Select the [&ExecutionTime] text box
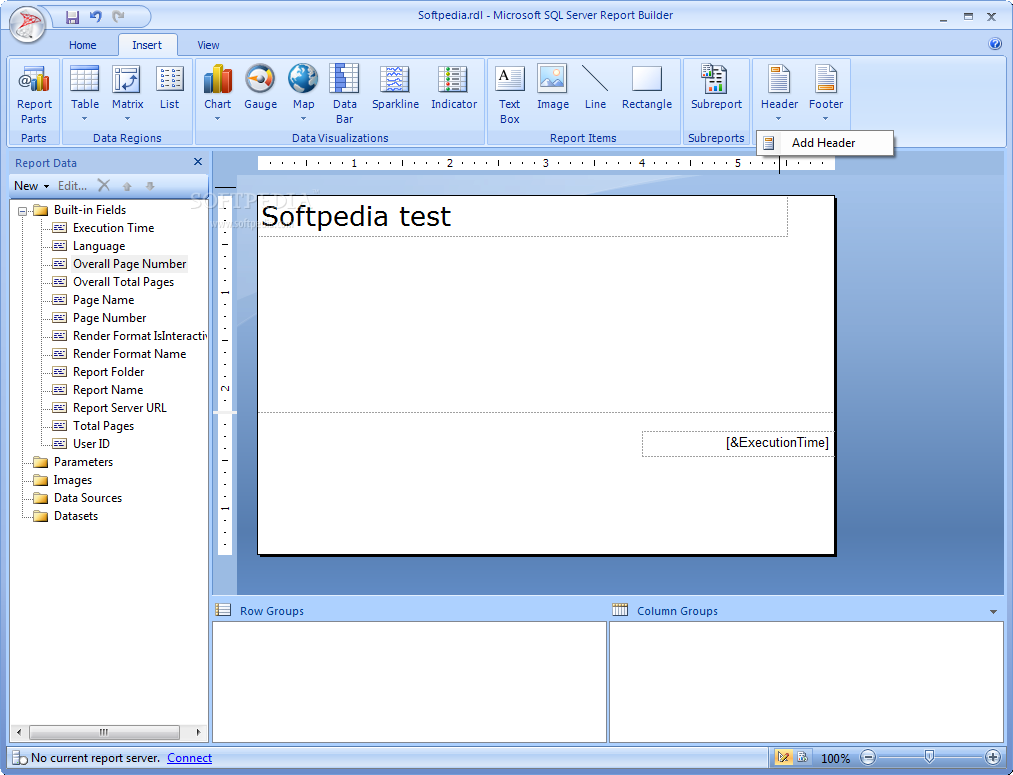Image resolution: width=1013 pixels, height=775 pixels. point(738,444)
